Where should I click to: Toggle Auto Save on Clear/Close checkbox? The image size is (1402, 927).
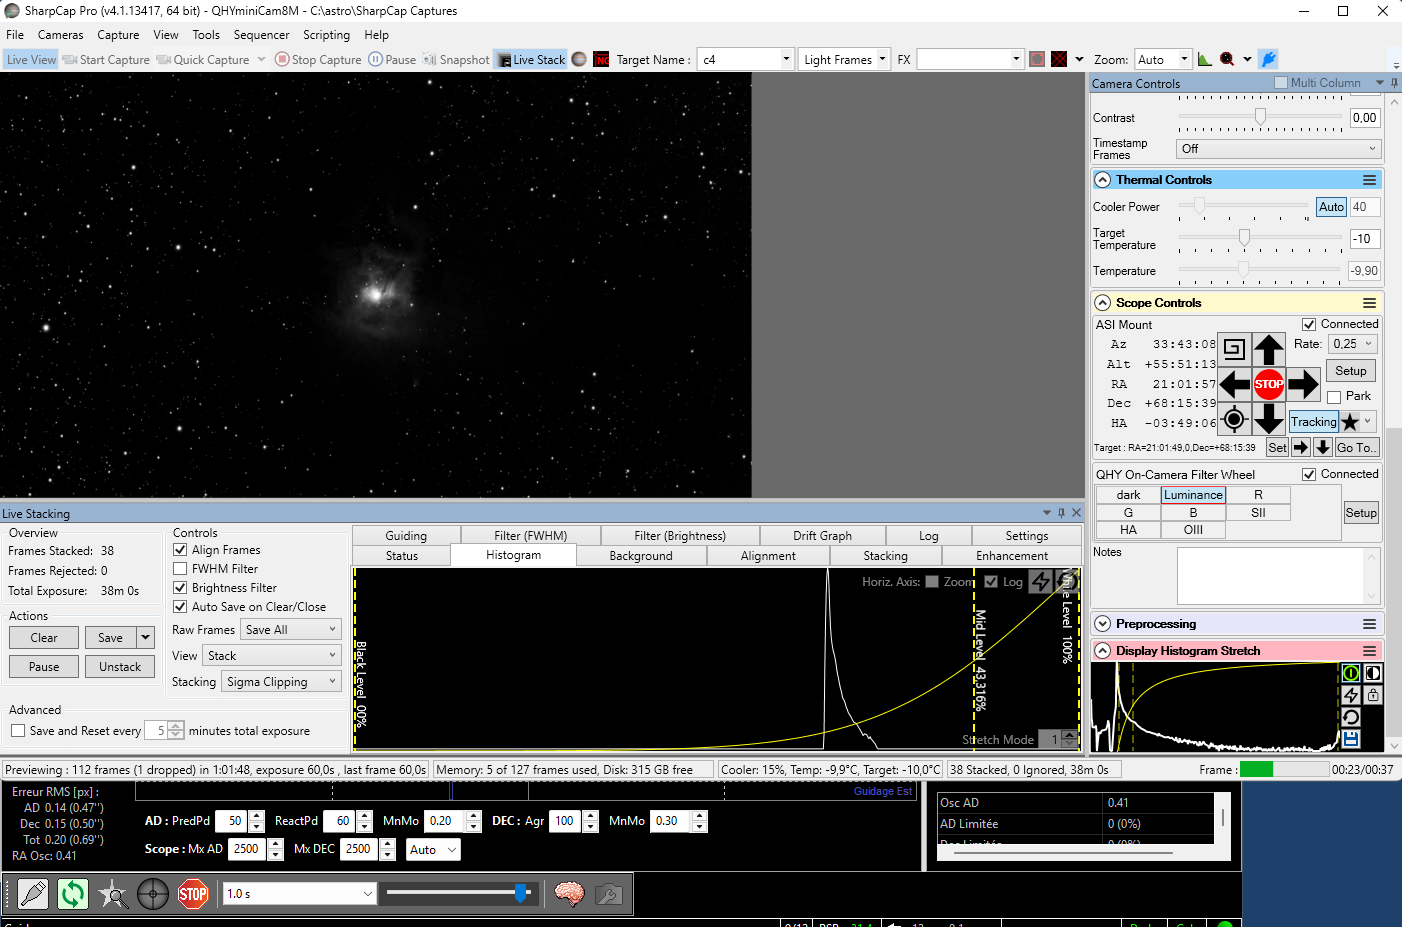[x=180, y=607]
